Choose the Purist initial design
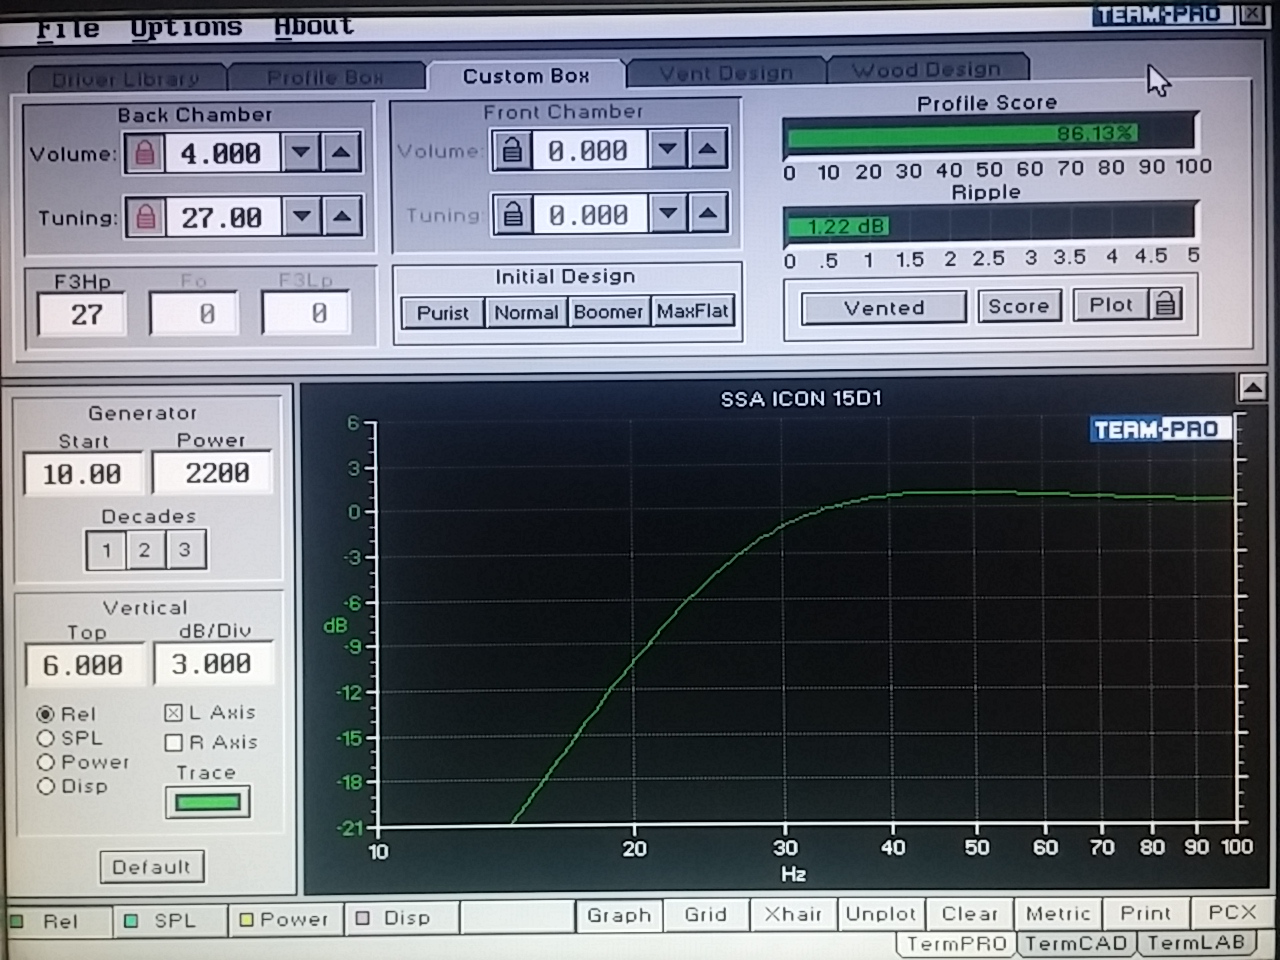 (x=443, y=313)
